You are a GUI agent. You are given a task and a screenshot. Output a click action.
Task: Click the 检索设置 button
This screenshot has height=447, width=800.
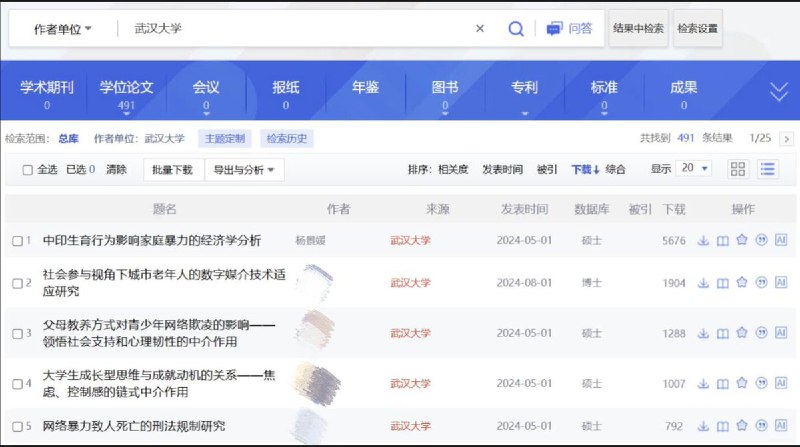697,29
